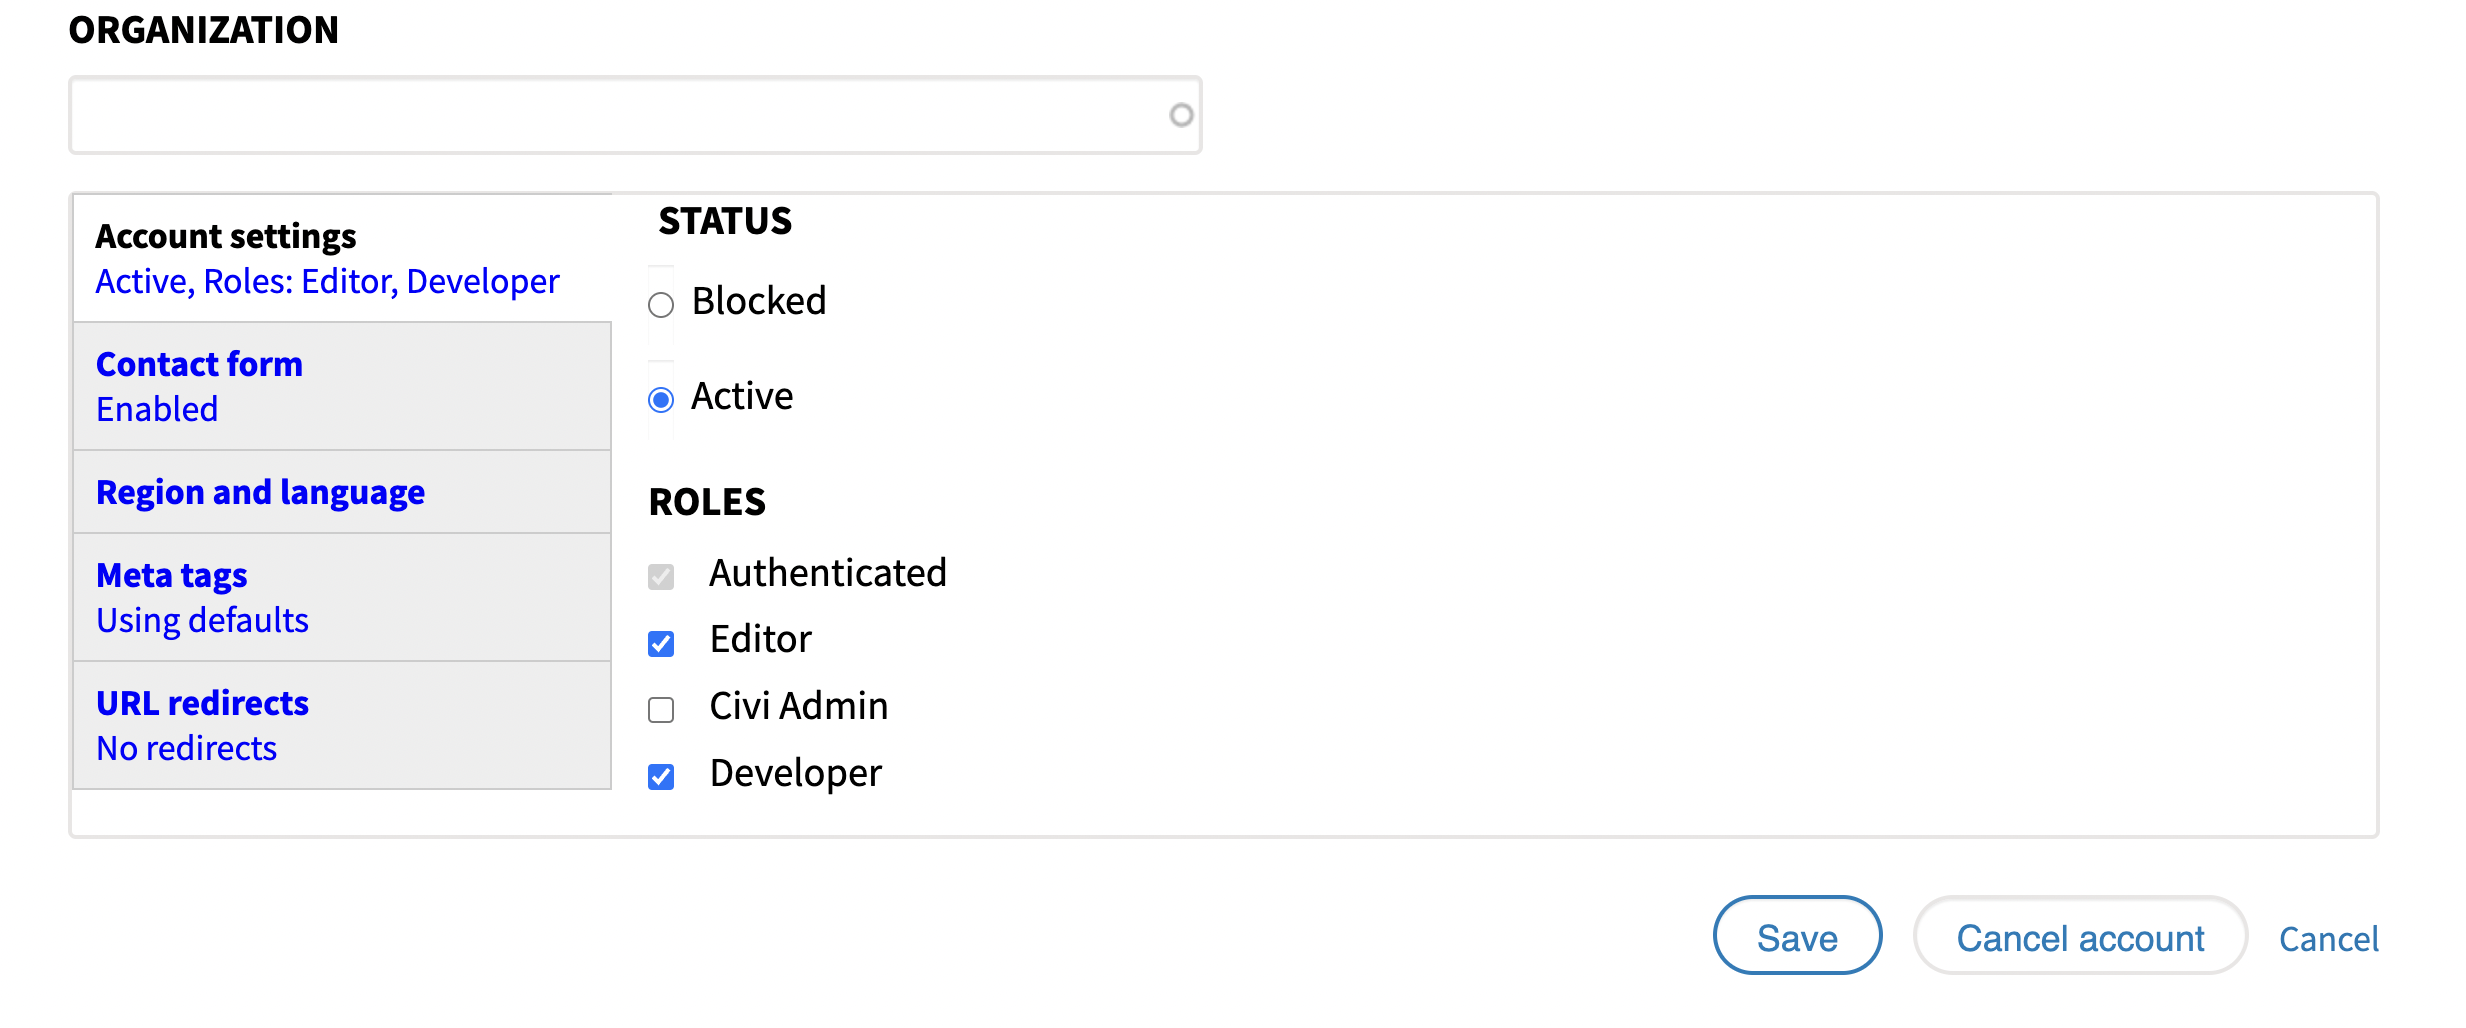Switch to the Region and language tab
Screen dimensions: 2466x1028
[260, 492]
